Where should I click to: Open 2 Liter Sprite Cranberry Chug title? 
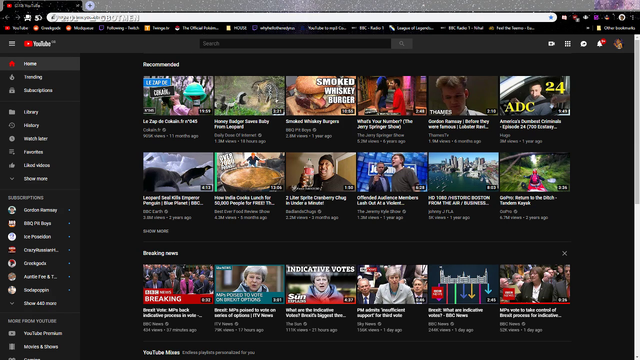click(316, 200)
